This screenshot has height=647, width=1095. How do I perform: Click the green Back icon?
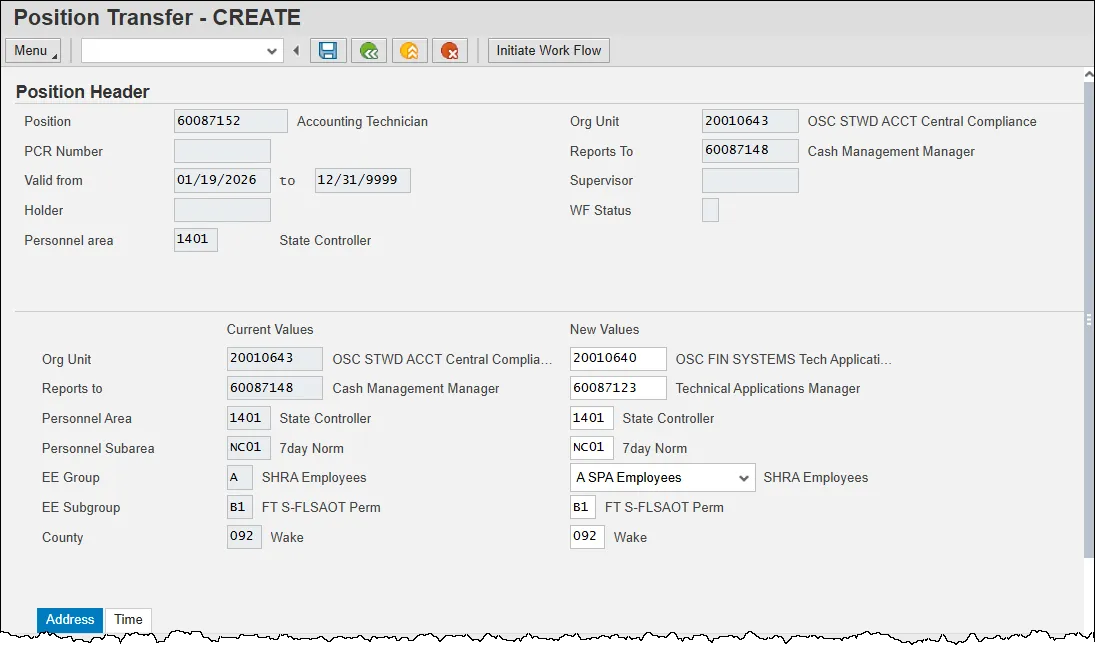pyautogui.click(x=369, y=51)
